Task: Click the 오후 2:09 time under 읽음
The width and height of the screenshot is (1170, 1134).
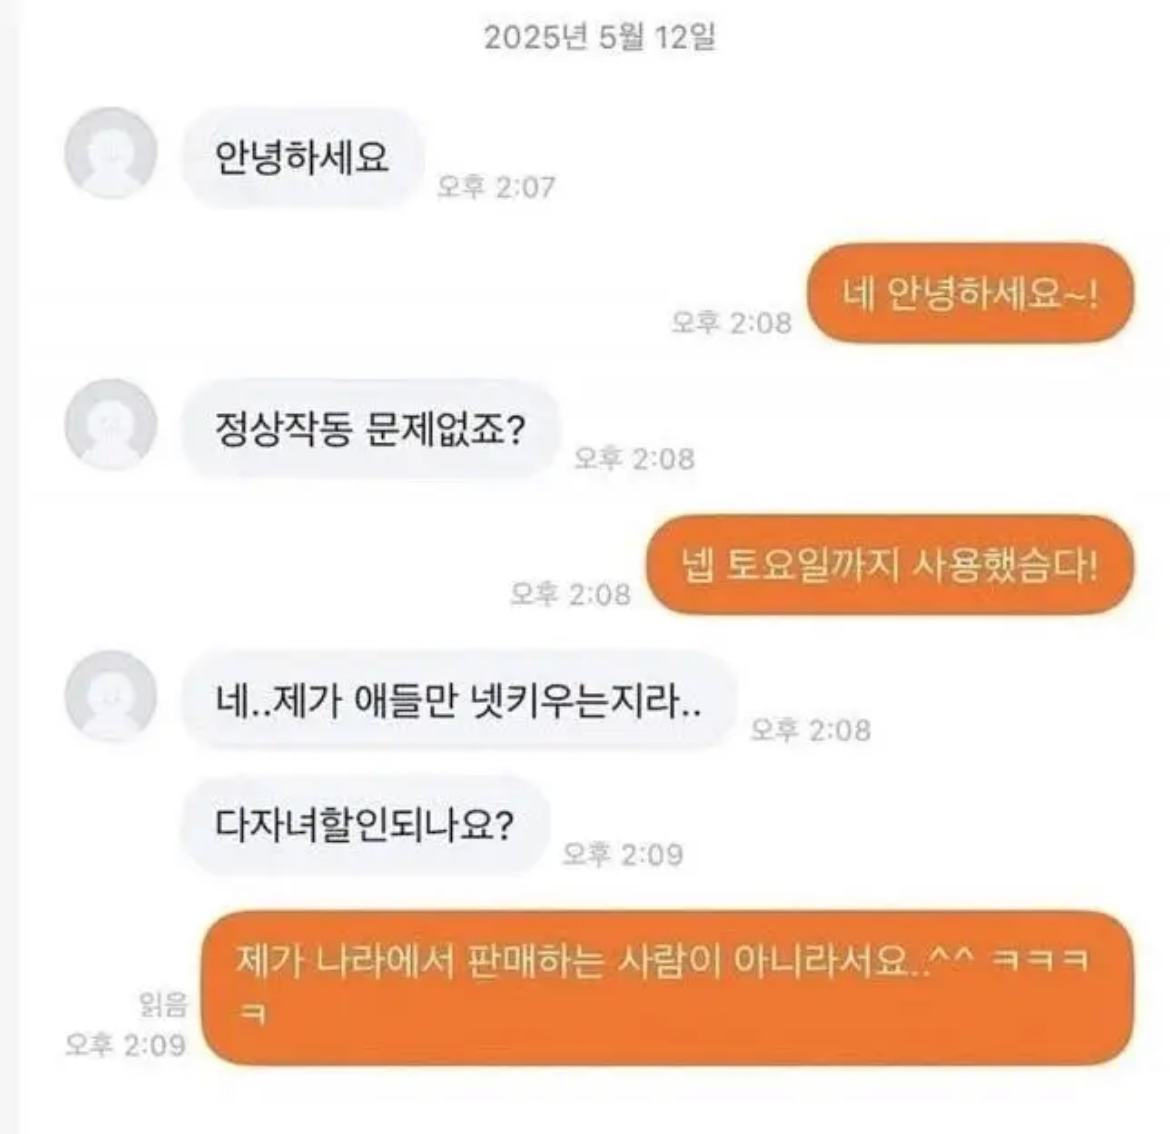Action: point(125,1044)
